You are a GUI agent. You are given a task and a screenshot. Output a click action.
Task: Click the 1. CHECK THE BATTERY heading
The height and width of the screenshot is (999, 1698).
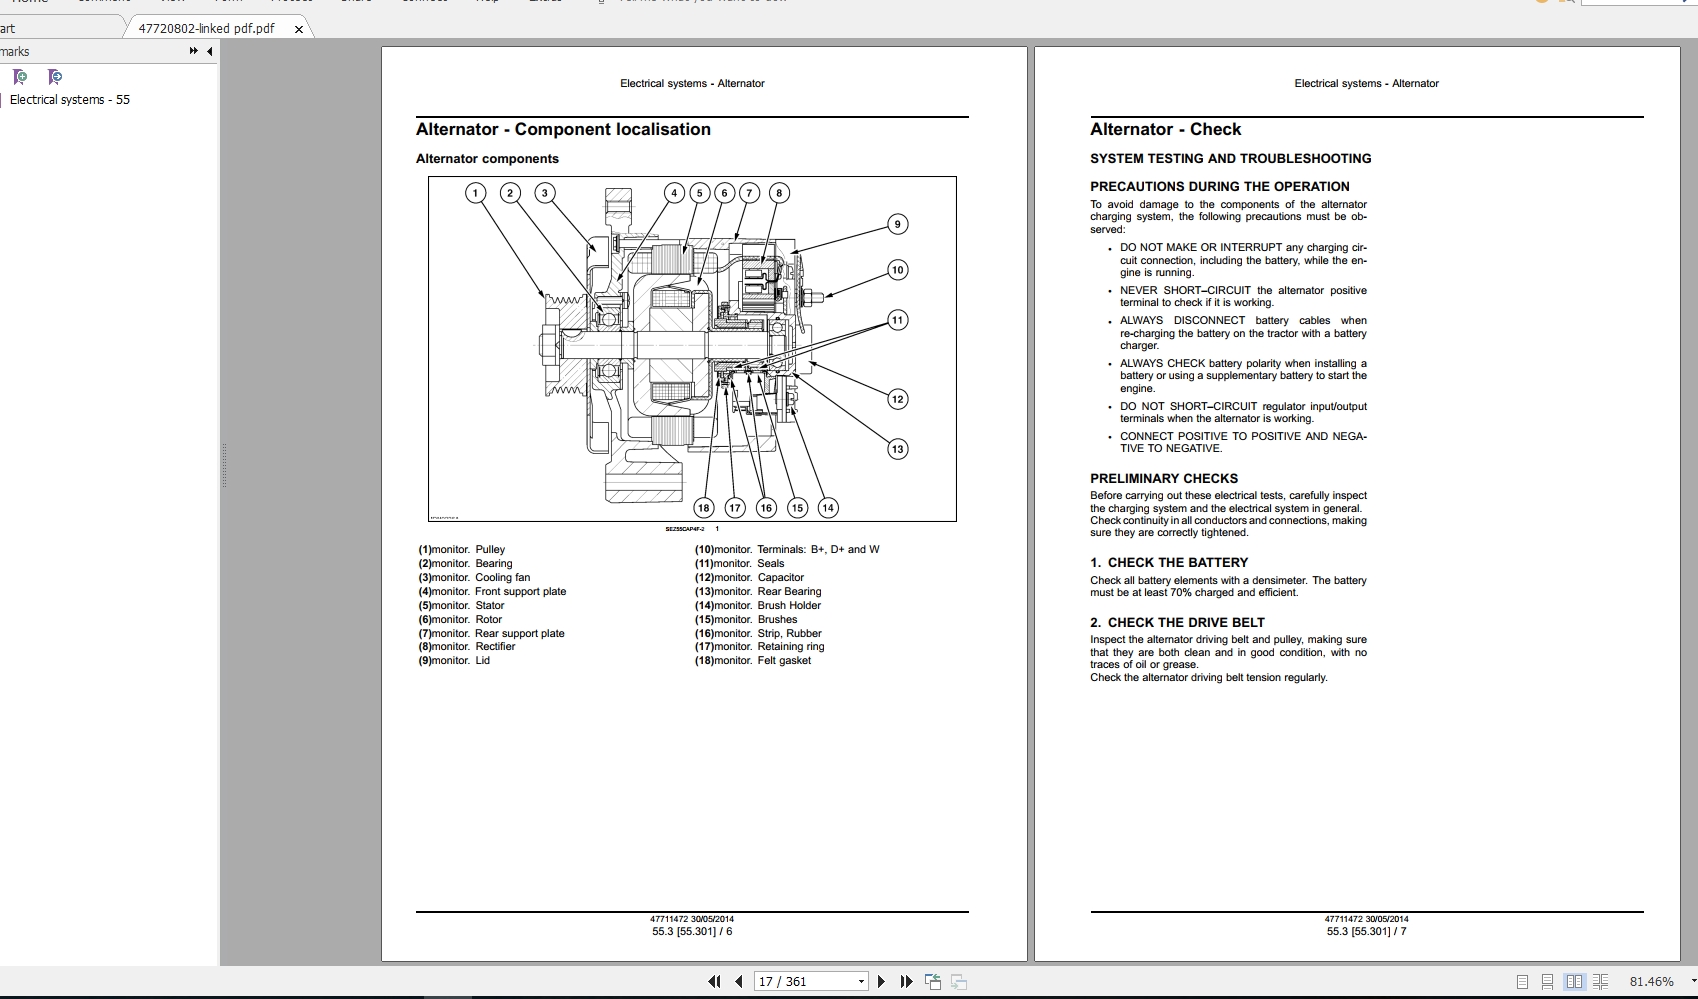1169,563
